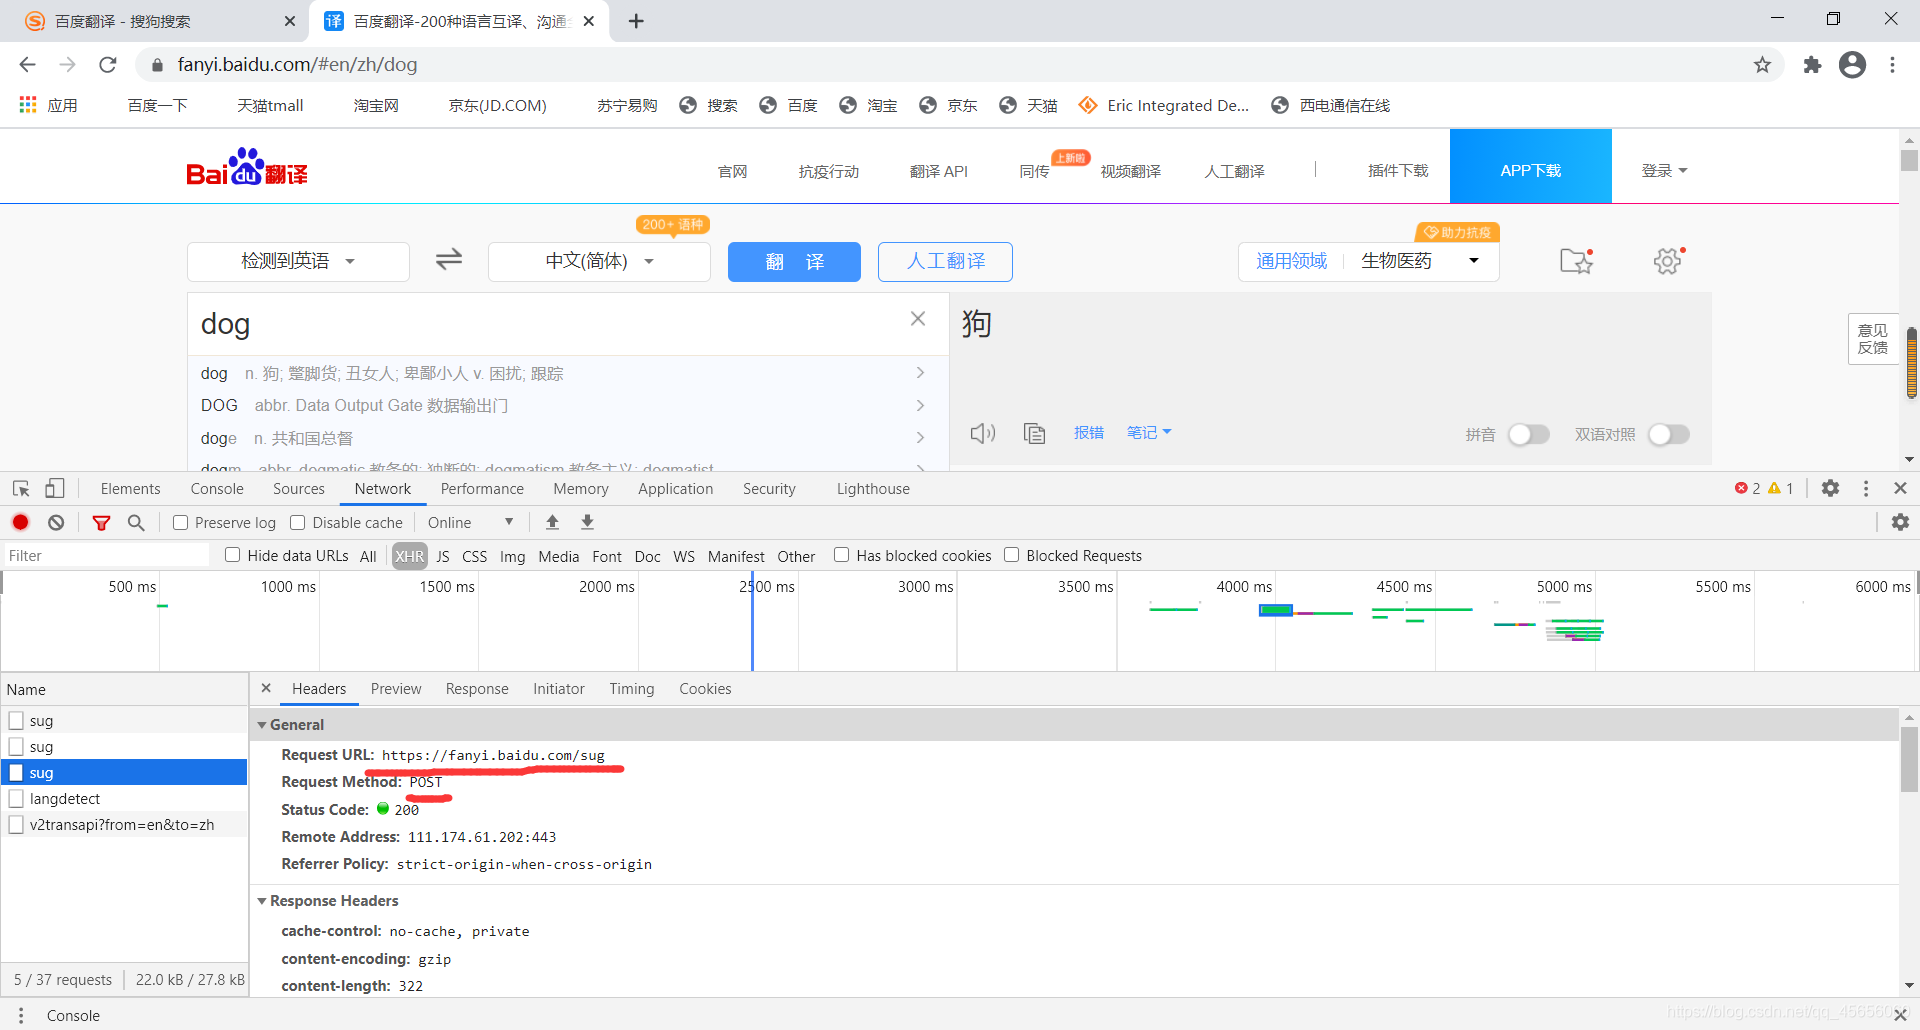Switch to the Console tab

[x=217, y=488]
